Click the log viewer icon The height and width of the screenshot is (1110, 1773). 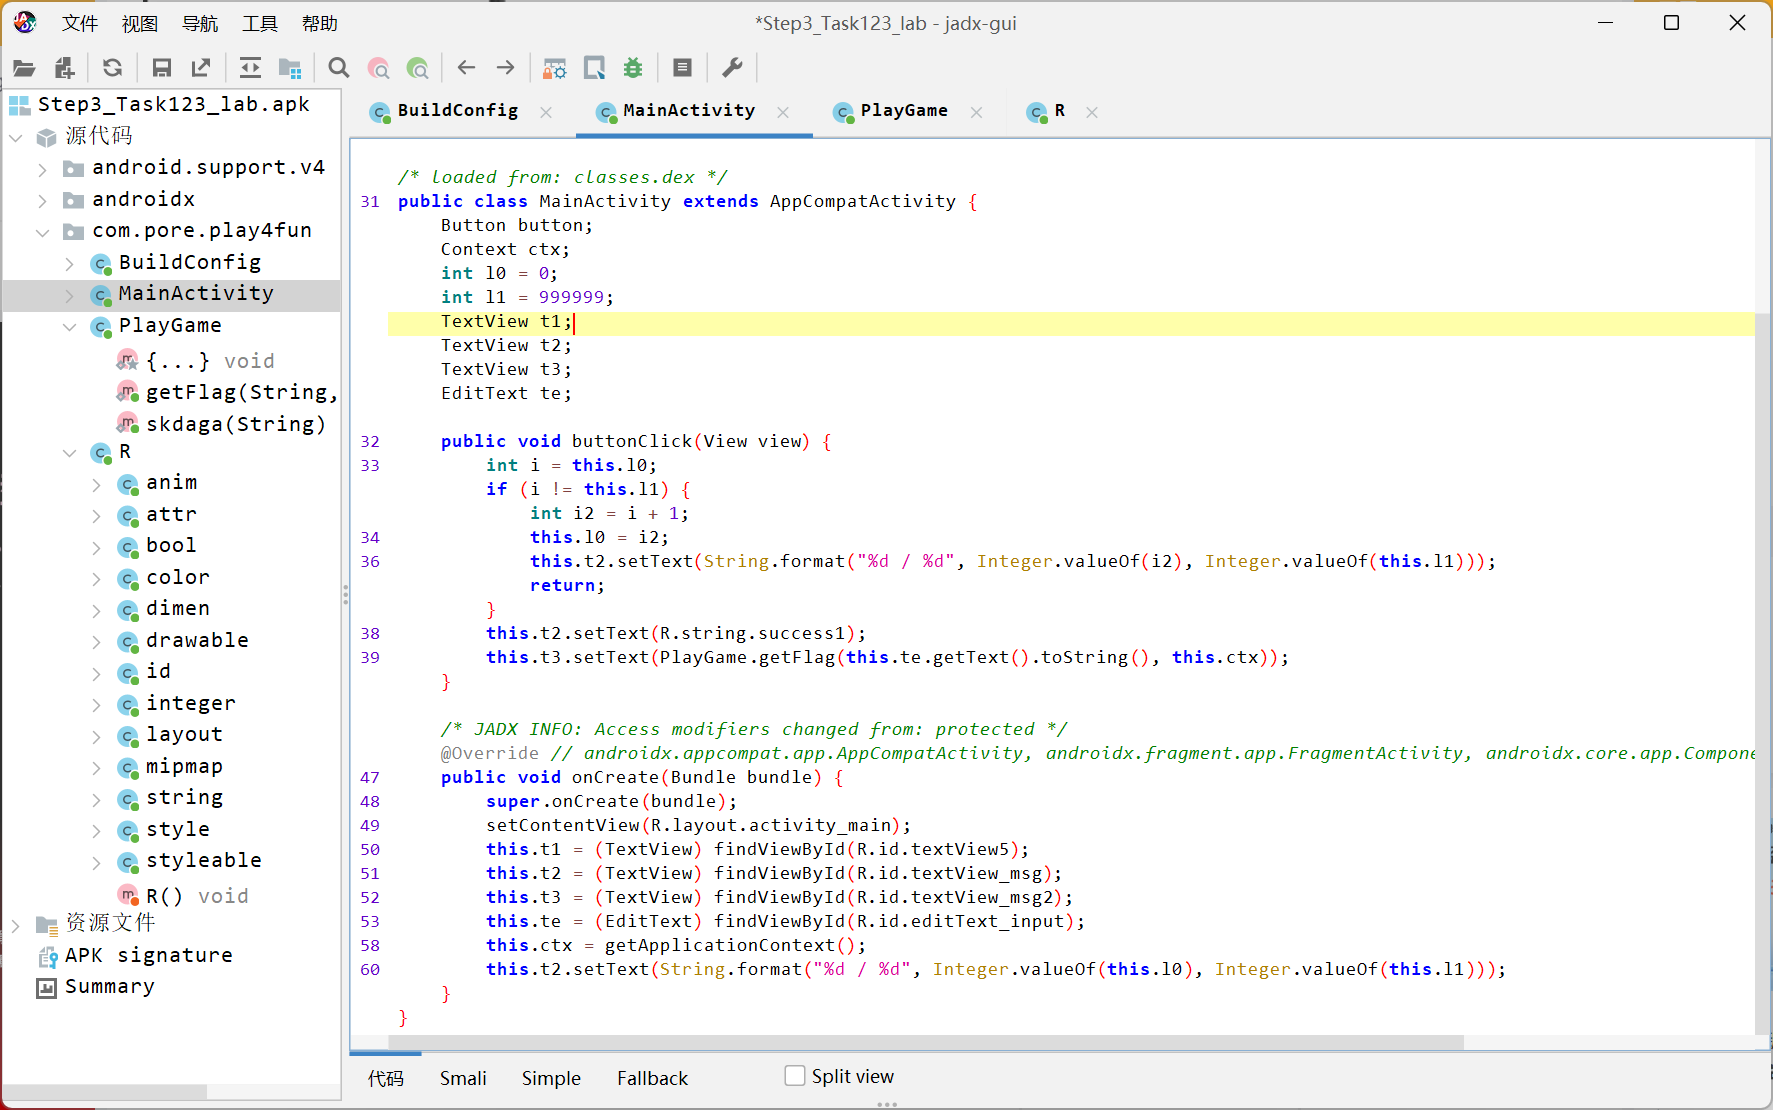click(x=683, y=68)
